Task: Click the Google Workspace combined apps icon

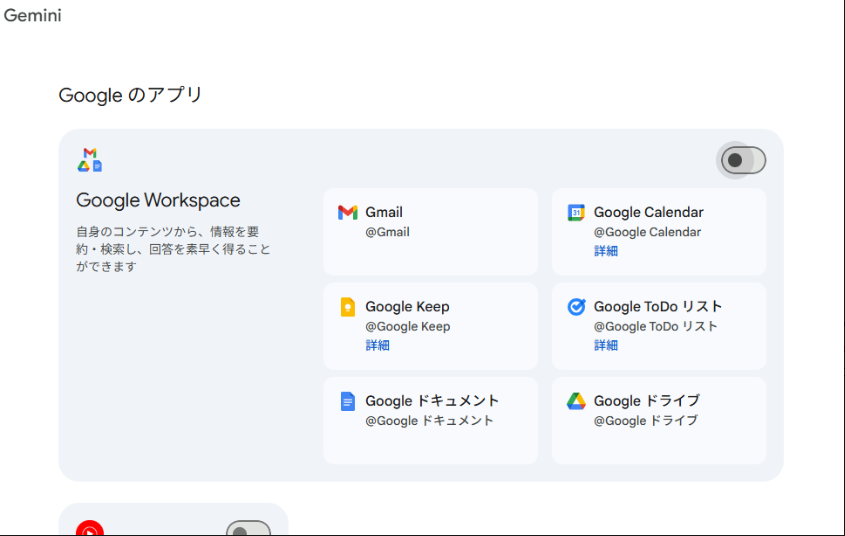Action: click(90, 160)
